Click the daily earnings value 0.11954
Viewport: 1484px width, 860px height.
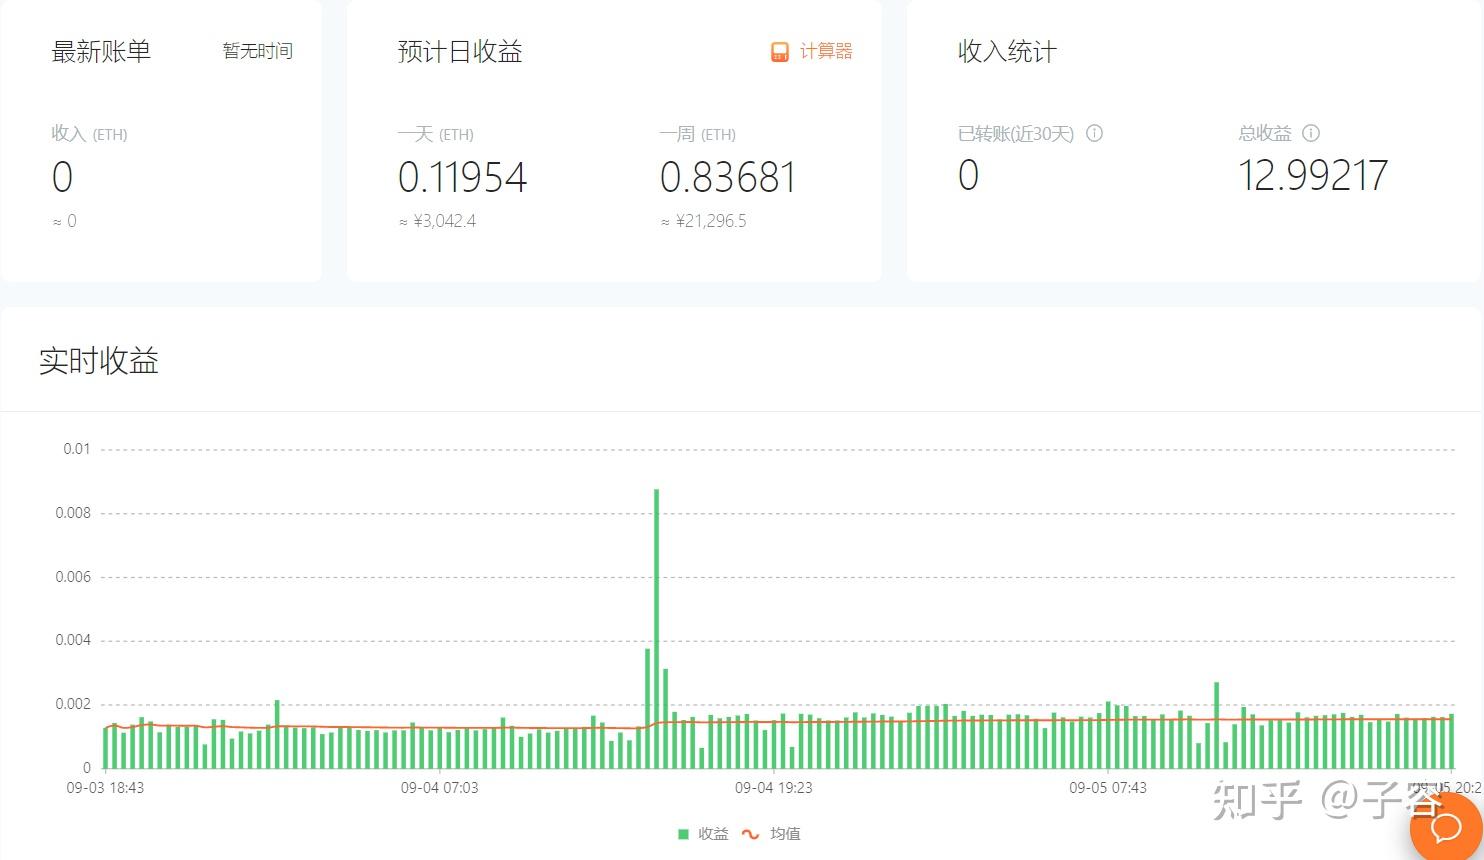[x=462, y=177]
